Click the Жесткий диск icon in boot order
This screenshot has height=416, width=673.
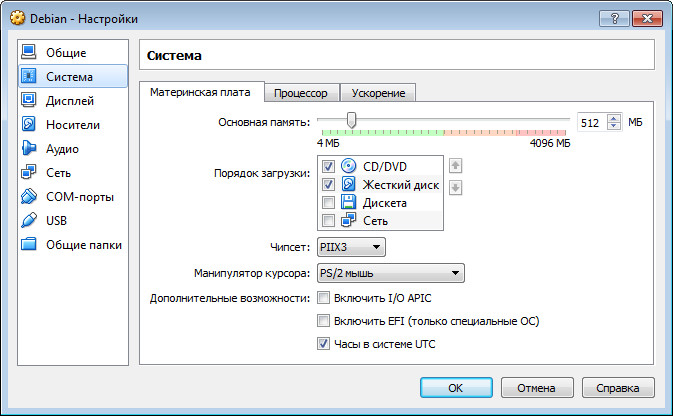349,184
